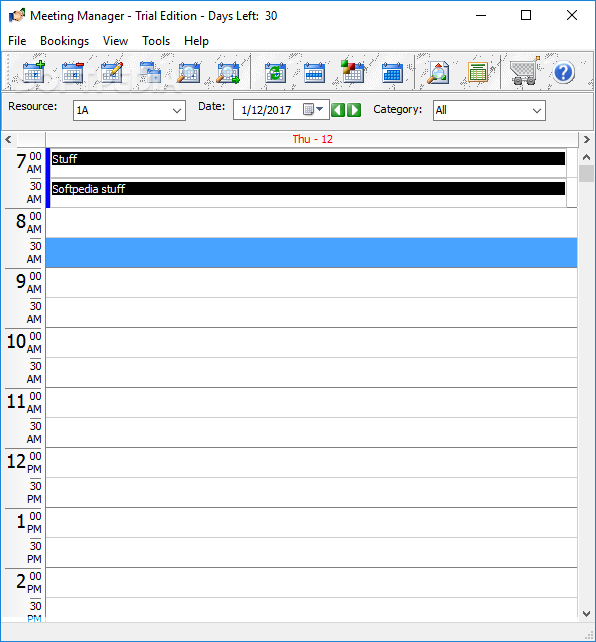This screenshot has height=642, width=596.
Task: Close the Meeting Manager window
Action: [x=572, y=16]
